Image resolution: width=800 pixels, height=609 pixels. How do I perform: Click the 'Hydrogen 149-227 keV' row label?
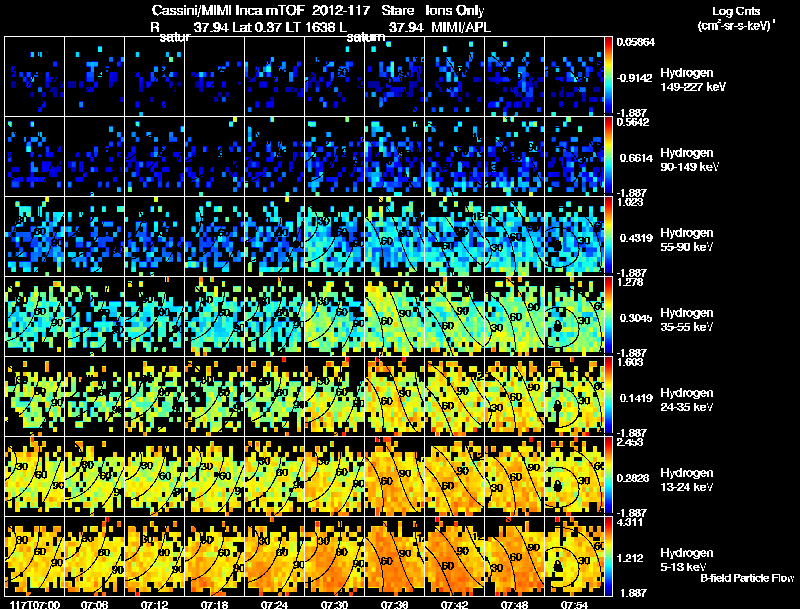coord(693,80)
